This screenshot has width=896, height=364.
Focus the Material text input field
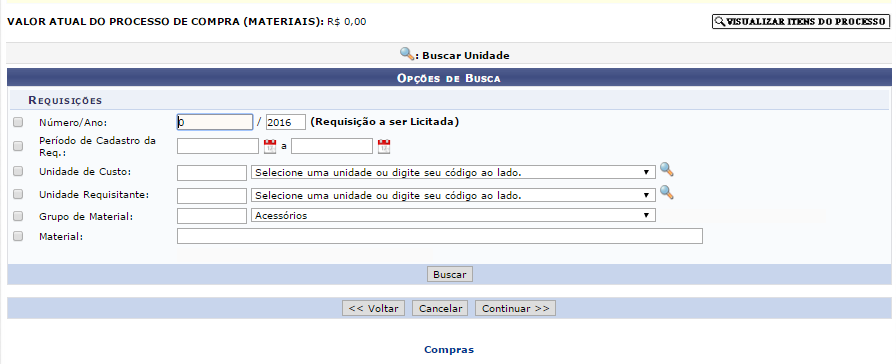coord(439,236)
